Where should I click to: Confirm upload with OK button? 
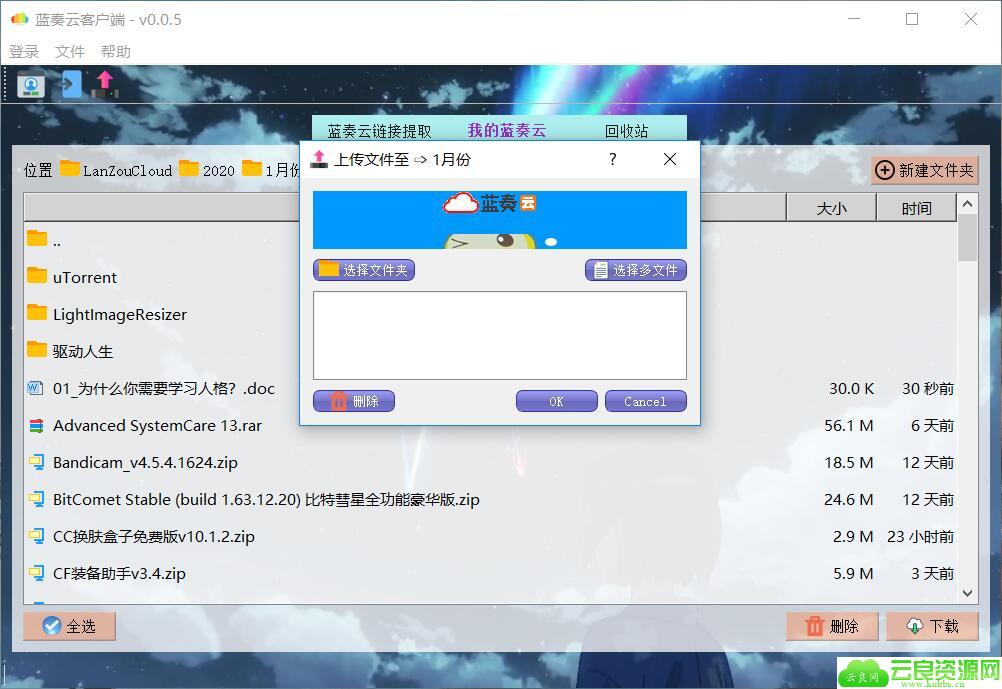(x=557, y=401)
